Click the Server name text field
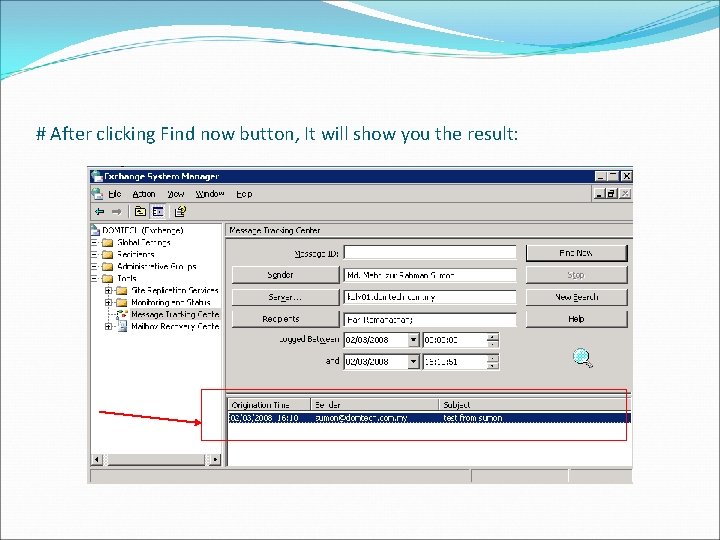 pos(430,297)
